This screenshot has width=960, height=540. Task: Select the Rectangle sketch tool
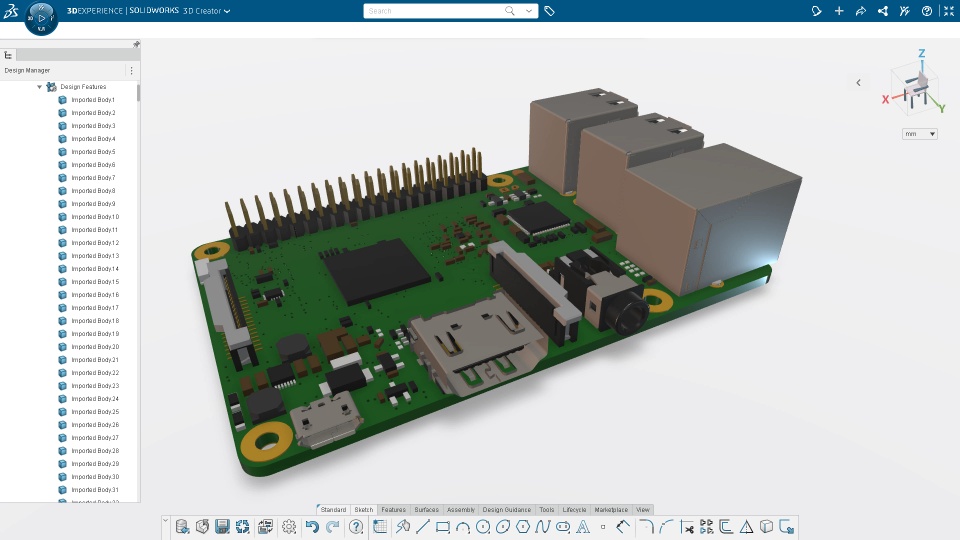(443, 527)
